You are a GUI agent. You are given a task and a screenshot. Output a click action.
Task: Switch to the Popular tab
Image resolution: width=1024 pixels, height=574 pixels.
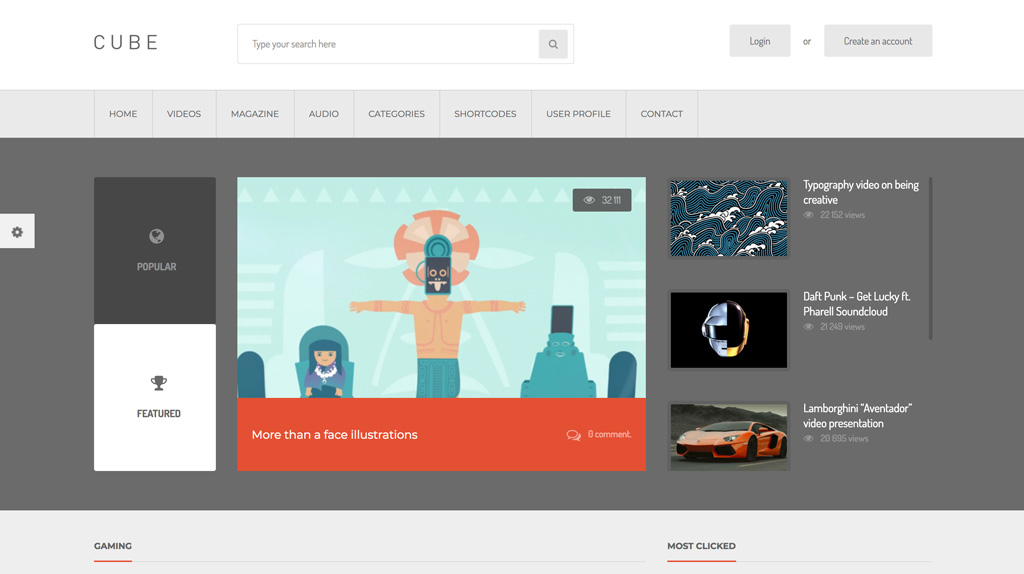point(155,250)
